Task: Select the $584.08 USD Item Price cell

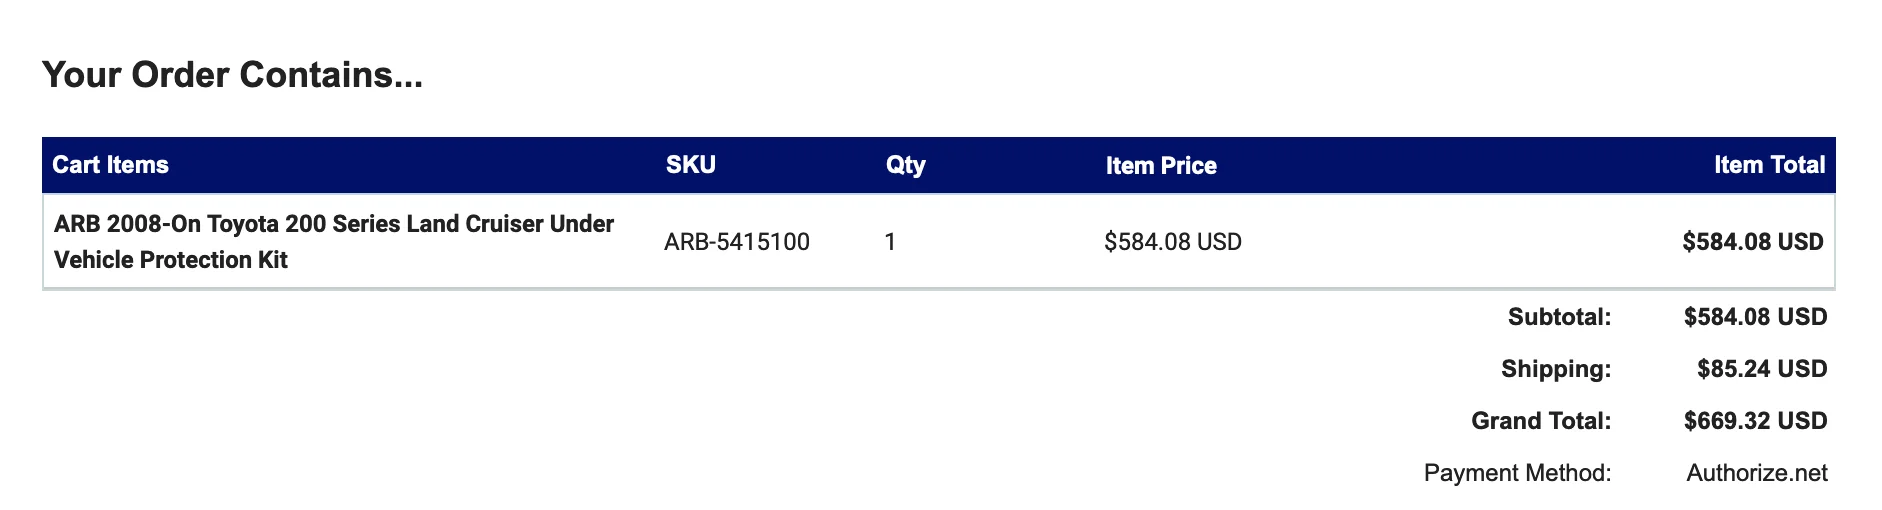Action: point(1173,242)
